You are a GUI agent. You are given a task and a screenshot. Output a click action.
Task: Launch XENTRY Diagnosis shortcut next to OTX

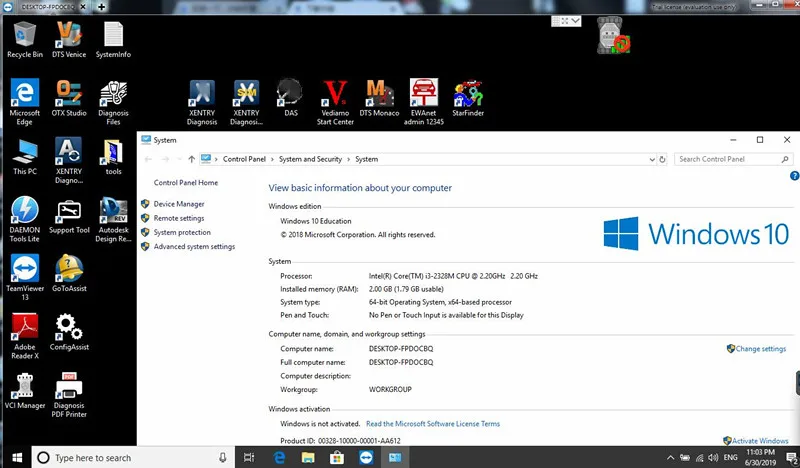[202, 102]
